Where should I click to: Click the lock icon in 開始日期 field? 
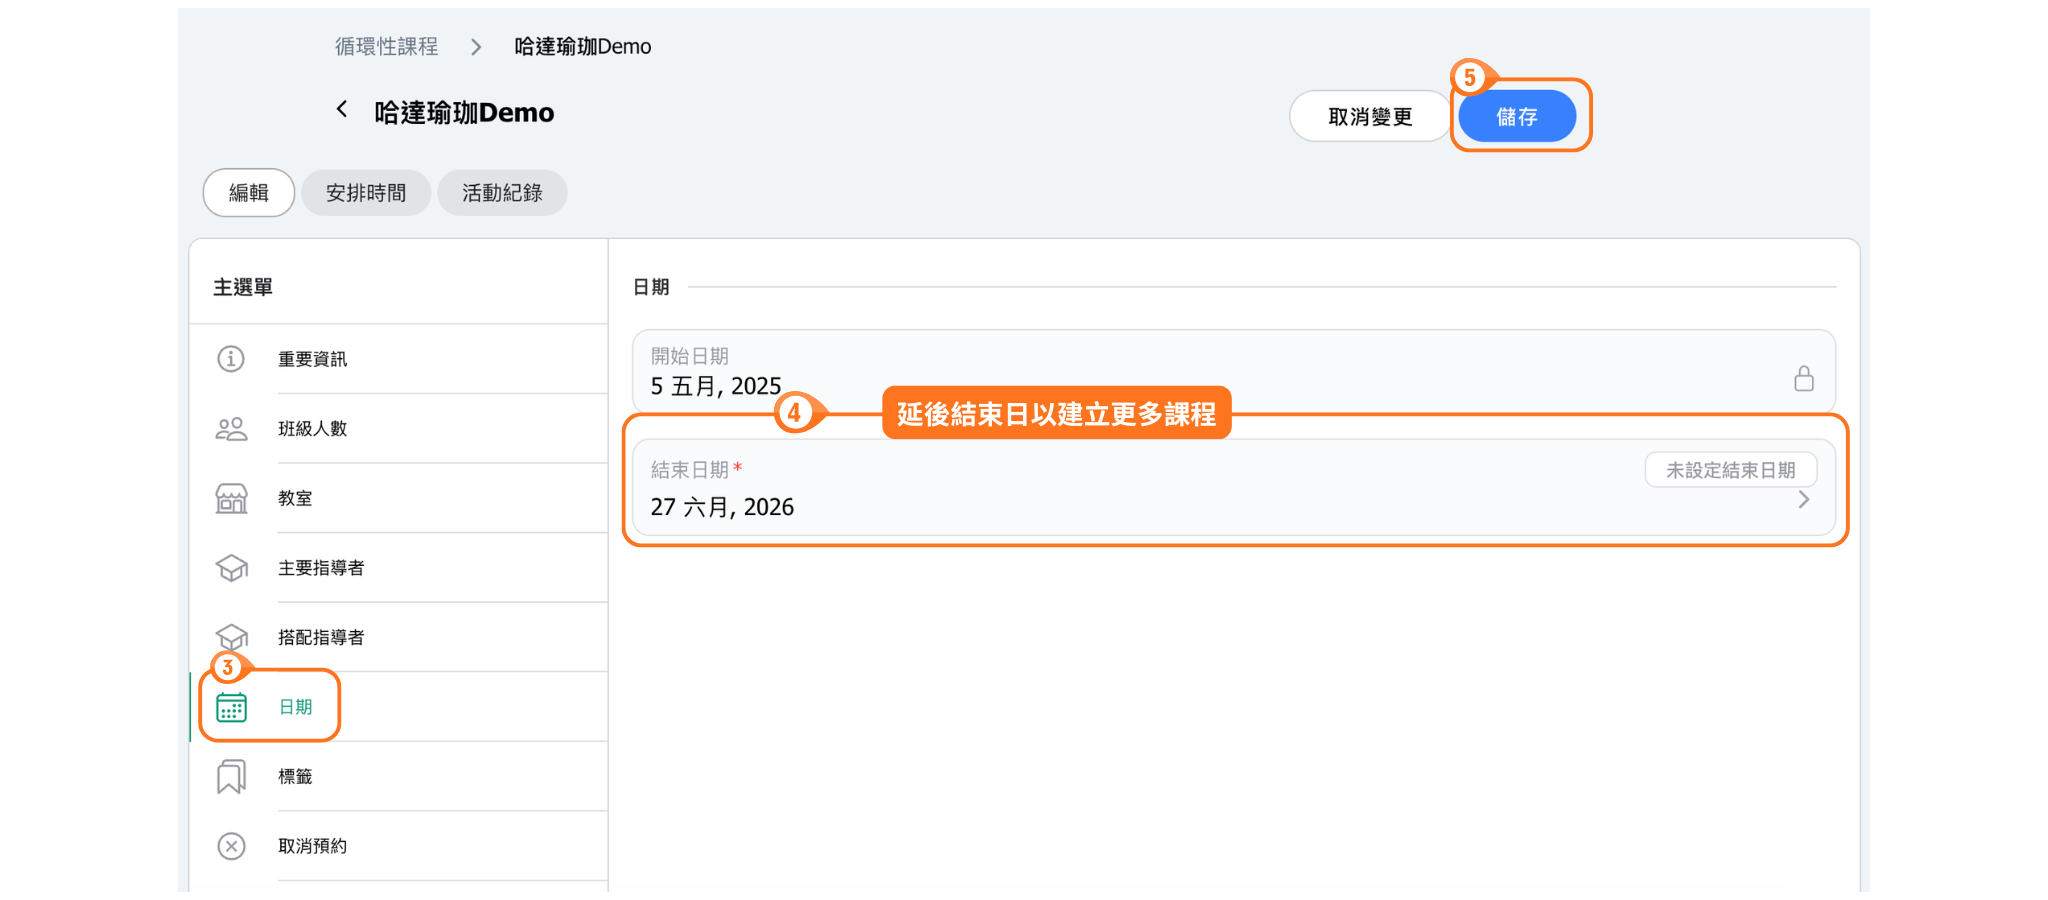pos(1803,379)
